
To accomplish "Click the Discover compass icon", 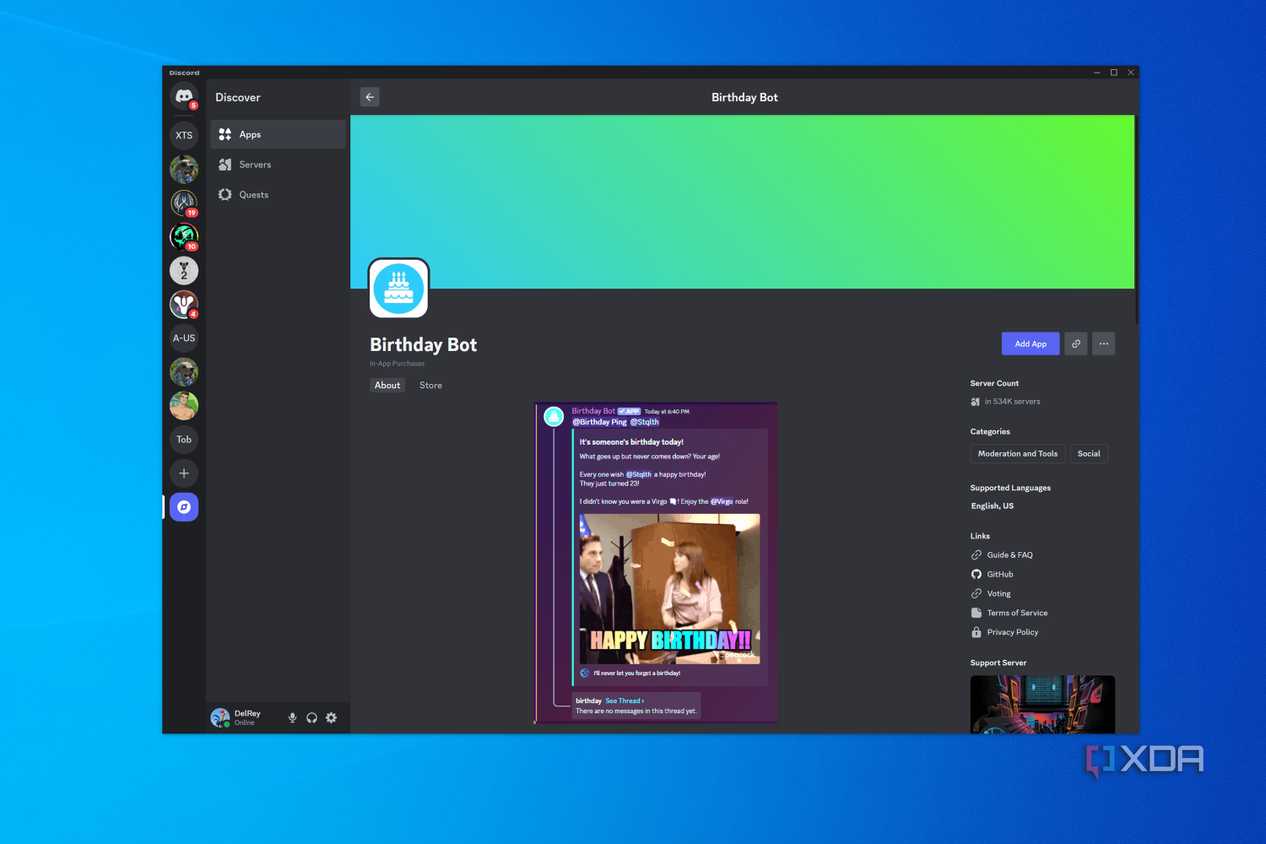I will click(x=184, y=507).
